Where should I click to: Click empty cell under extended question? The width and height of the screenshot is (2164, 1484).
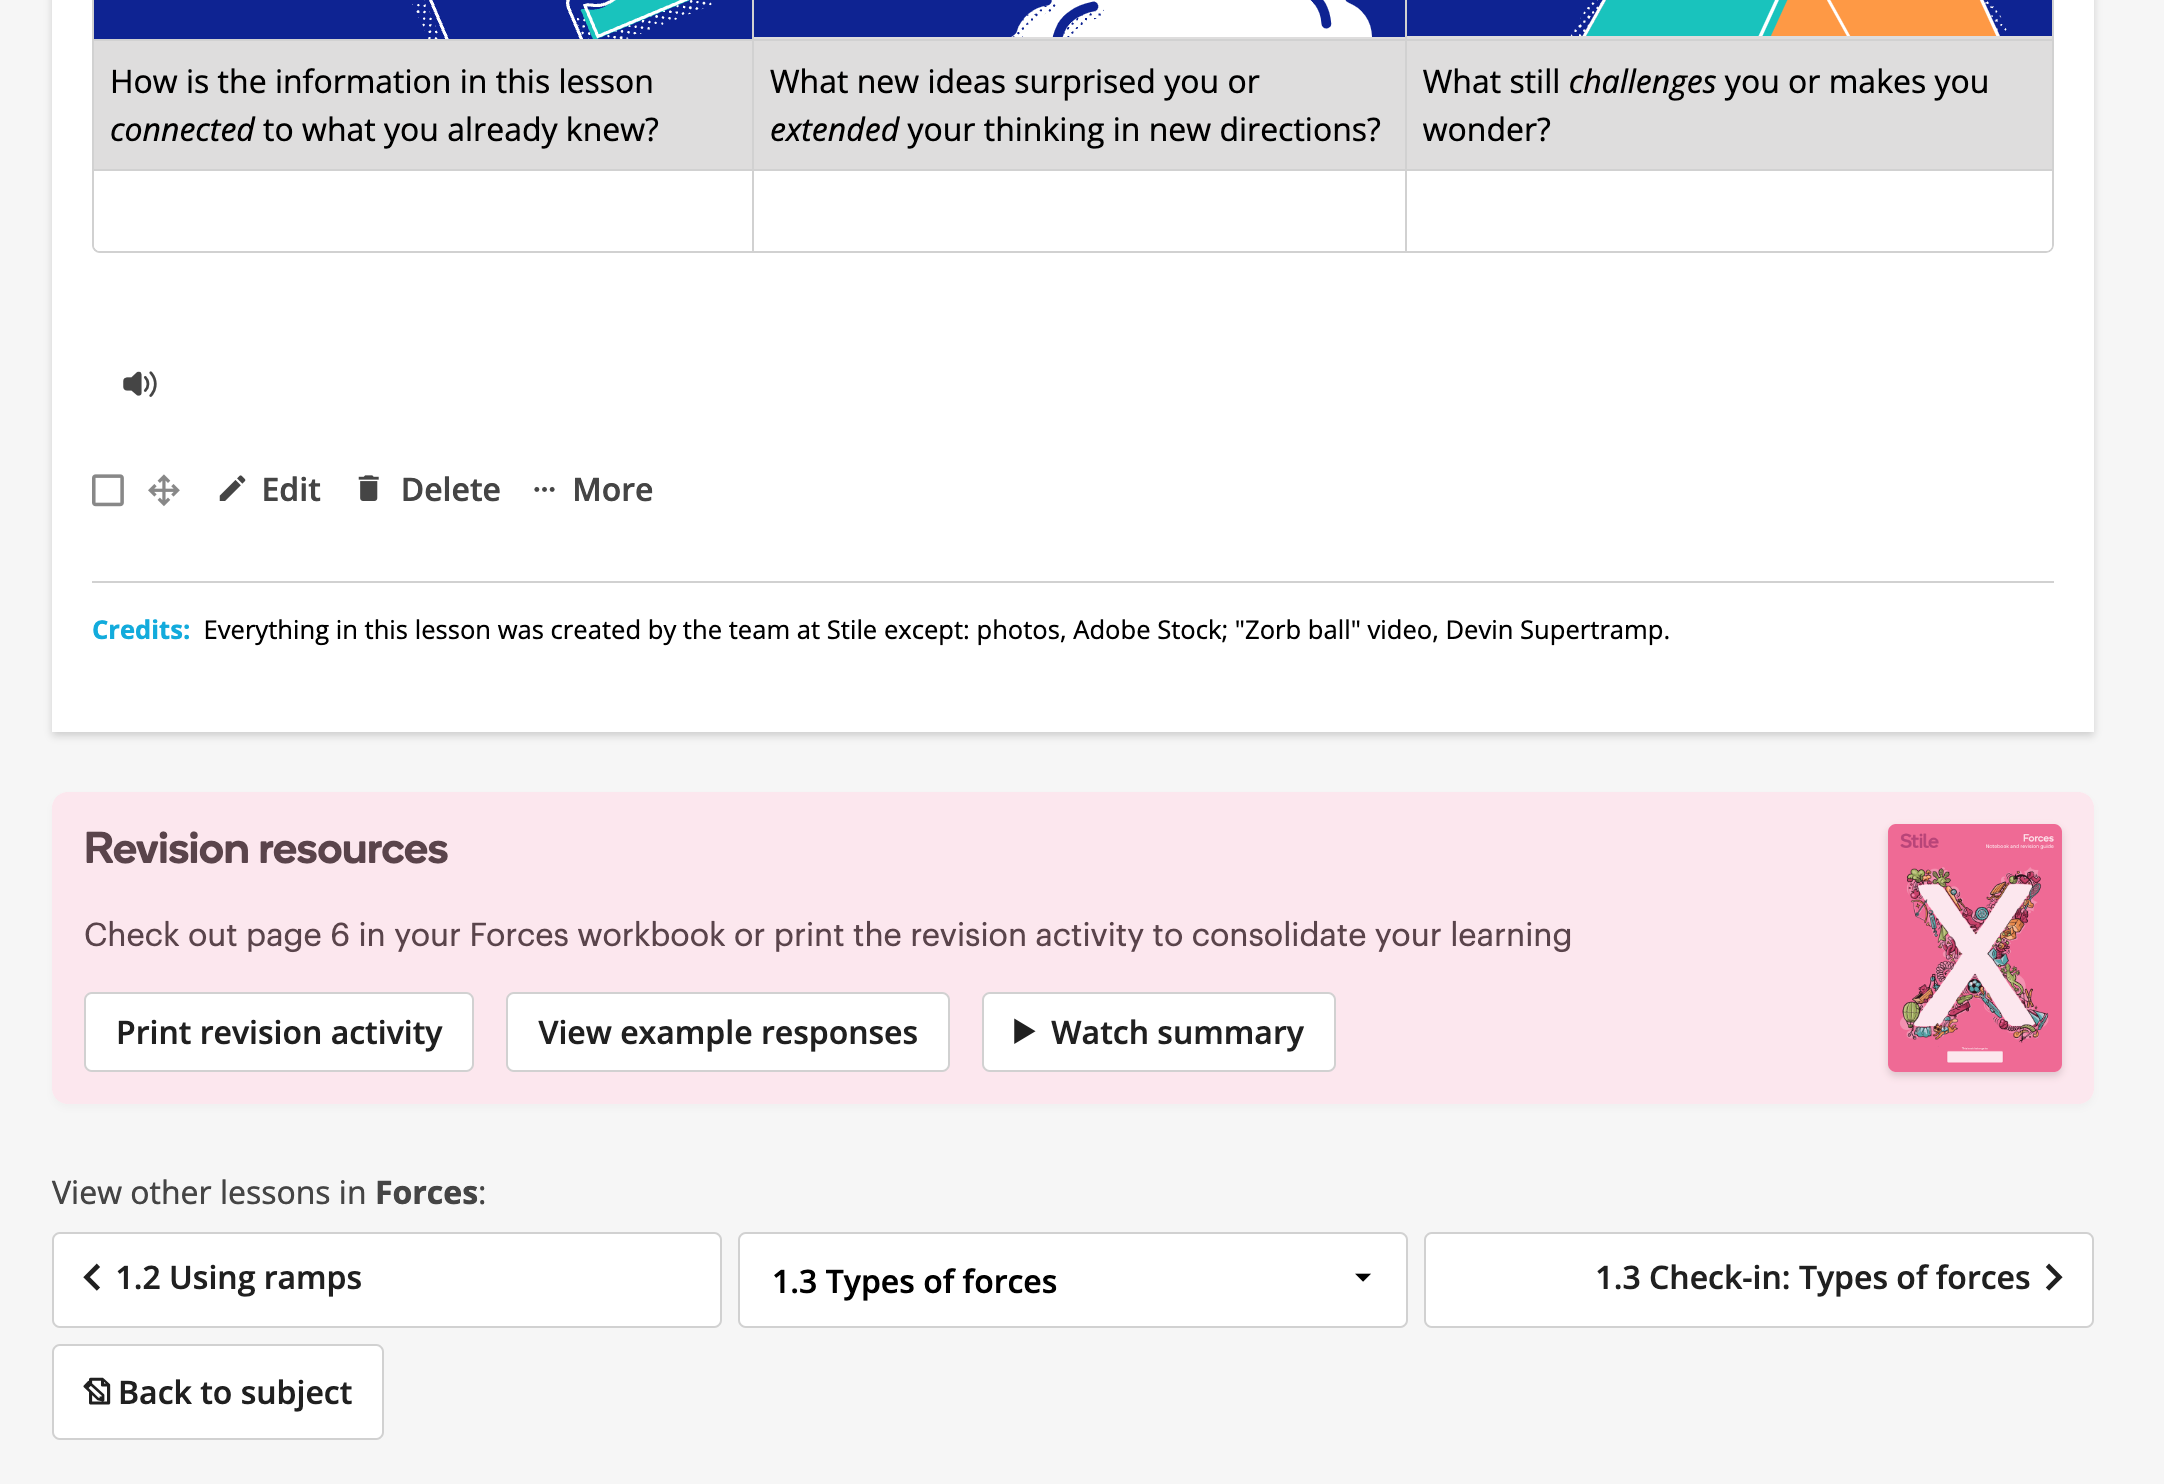coord(1078,211)
